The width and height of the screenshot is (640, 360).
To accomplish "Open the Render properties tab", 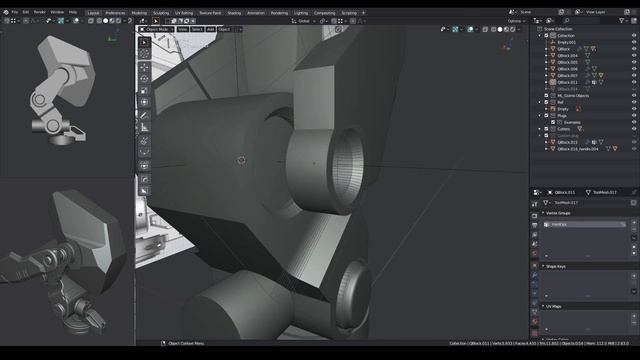I will 535,216.
